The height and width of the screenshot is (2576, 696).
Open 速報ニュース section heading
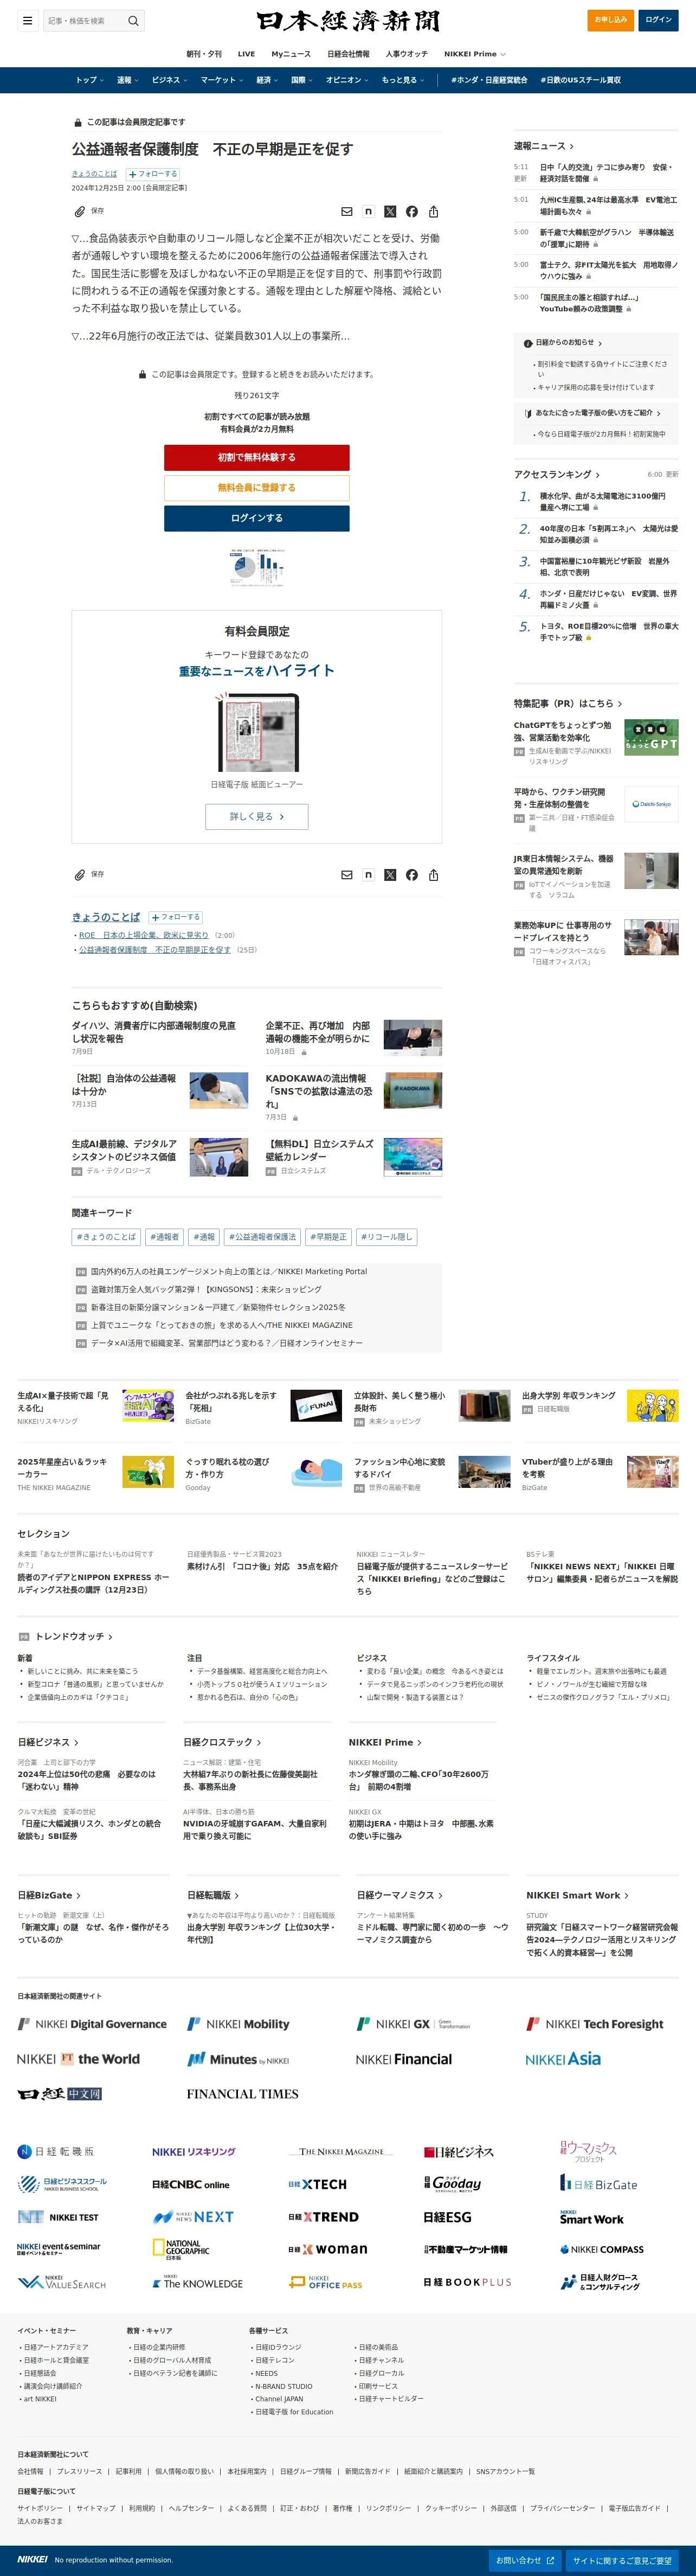[x=544, y=146]
